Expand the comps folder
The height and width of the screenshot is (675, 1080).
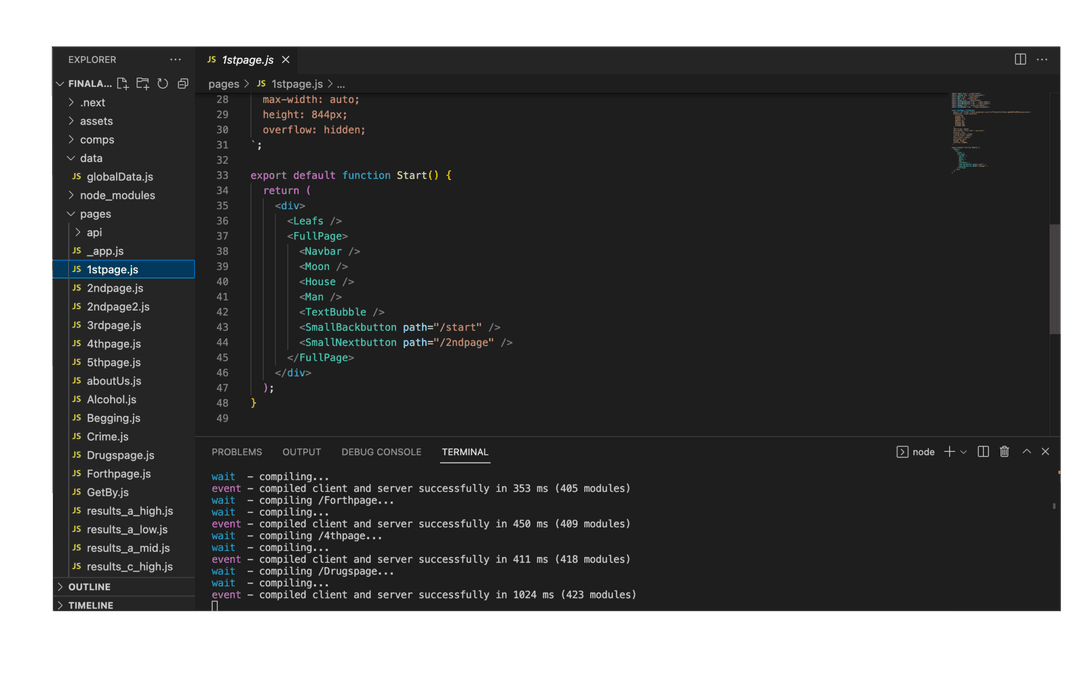[97, 140]
